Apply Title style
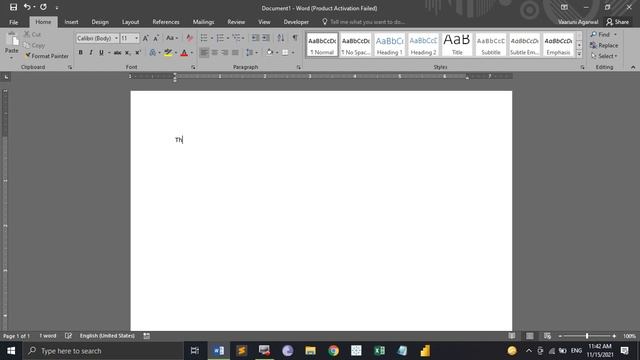This screenshot has height=360, width=640. point(457,44)
